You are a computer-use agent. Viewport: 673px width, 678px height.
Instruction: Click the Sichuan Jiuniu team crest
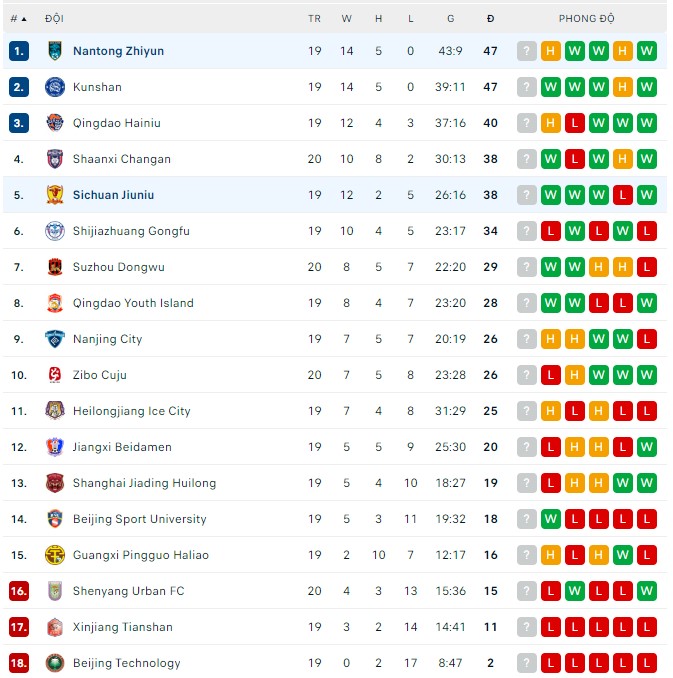click(x=55, y=195)
